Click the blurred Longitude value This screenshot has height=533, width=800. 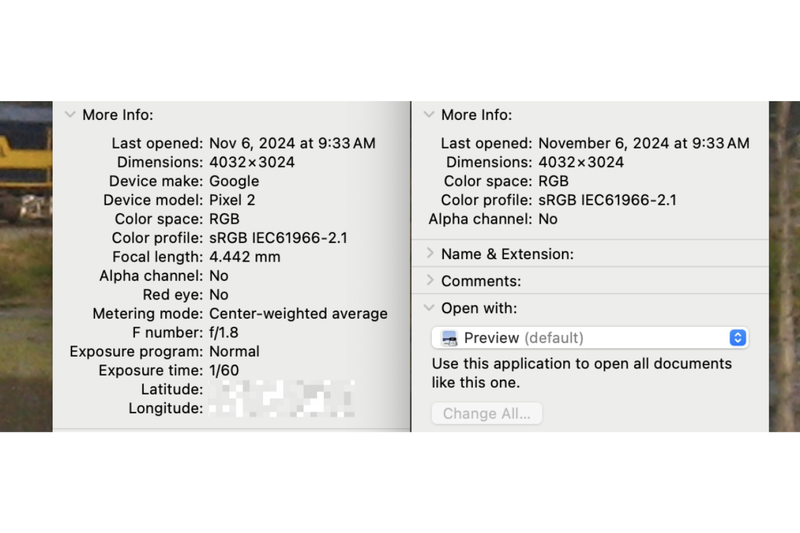point(280,408)
